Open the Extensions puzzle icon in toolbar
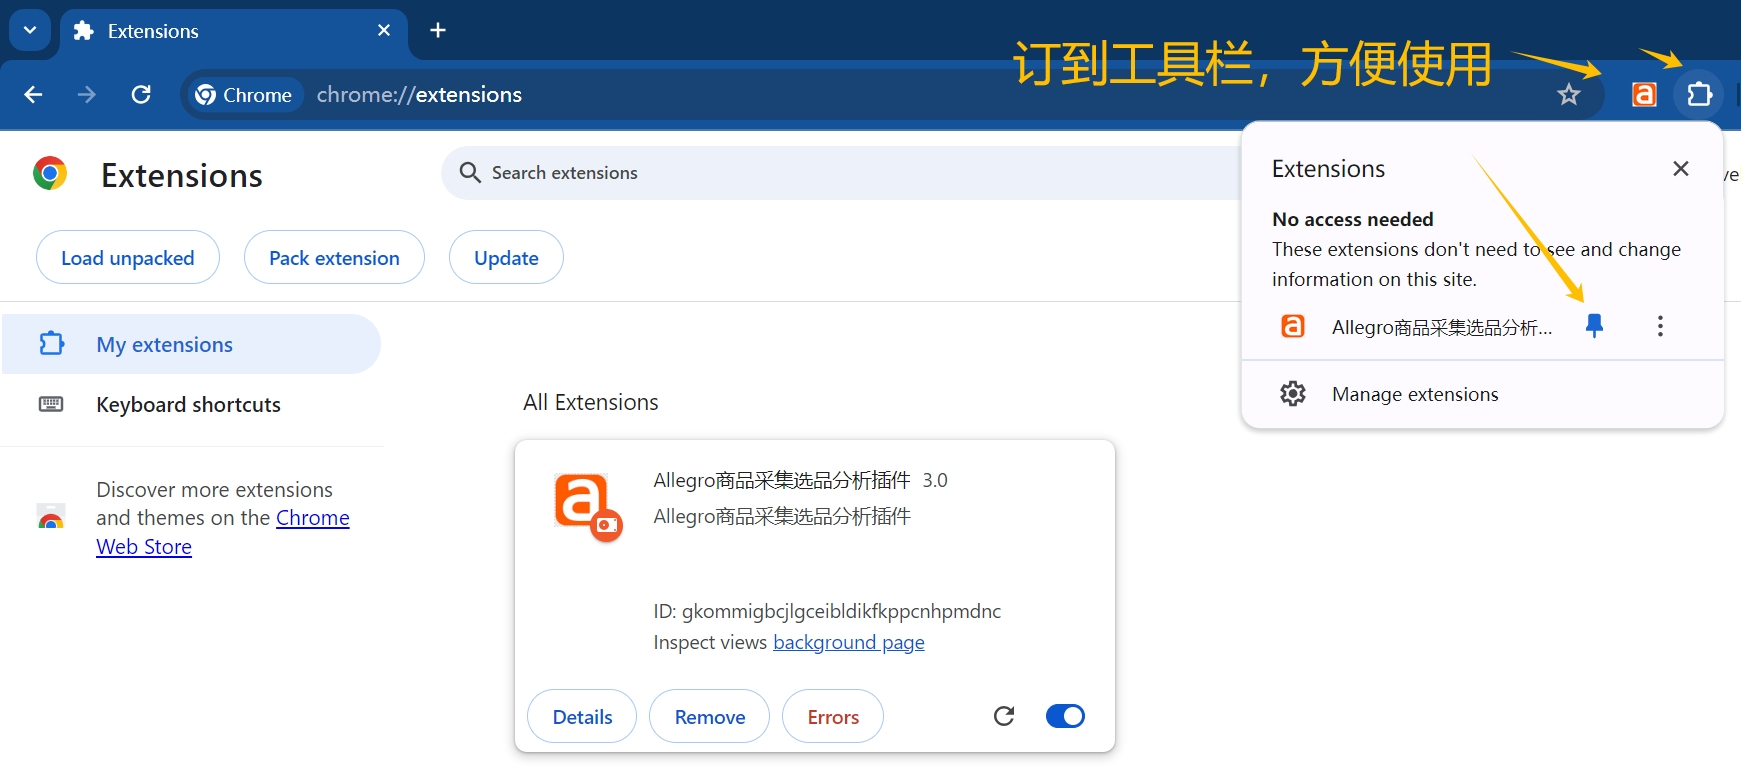The image size is (1741, 766). pyautogui.click(x=1699, y=95)
